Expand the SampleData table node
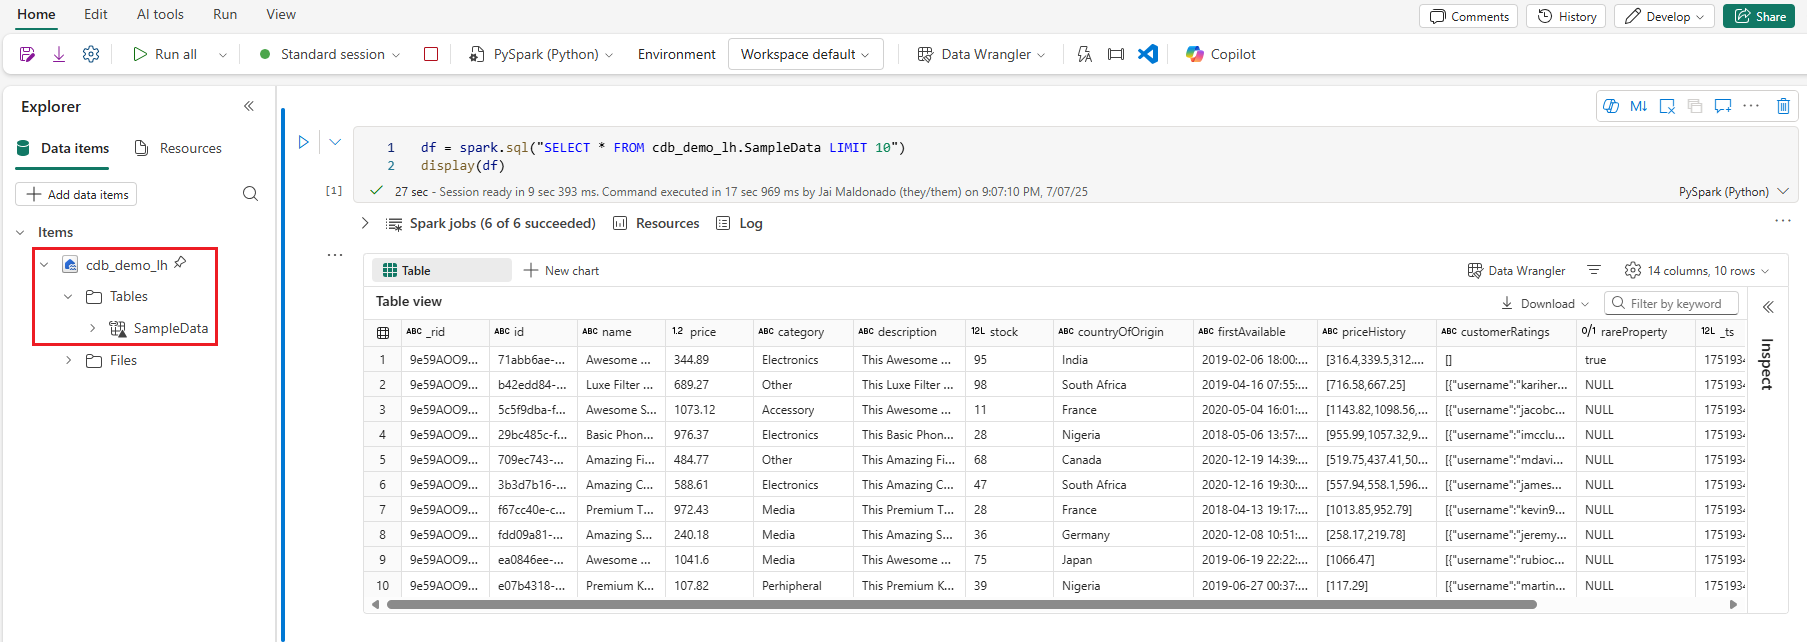The width and height of the screenshot is (1807, 644). click(x=92, y=328)
